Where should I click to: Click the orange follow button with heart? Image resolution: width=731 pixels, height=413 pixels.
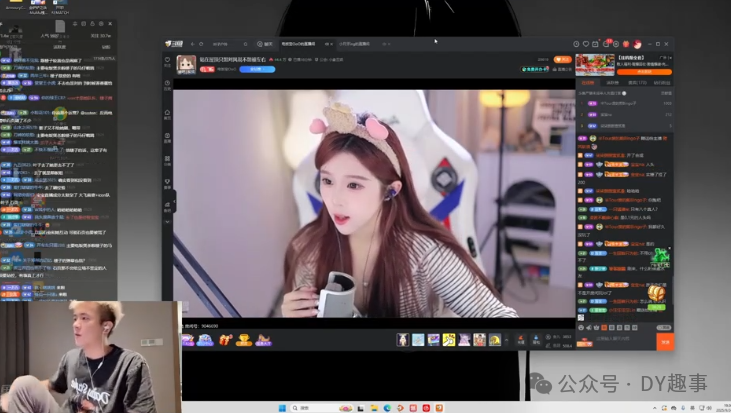(x=563, y=59)
